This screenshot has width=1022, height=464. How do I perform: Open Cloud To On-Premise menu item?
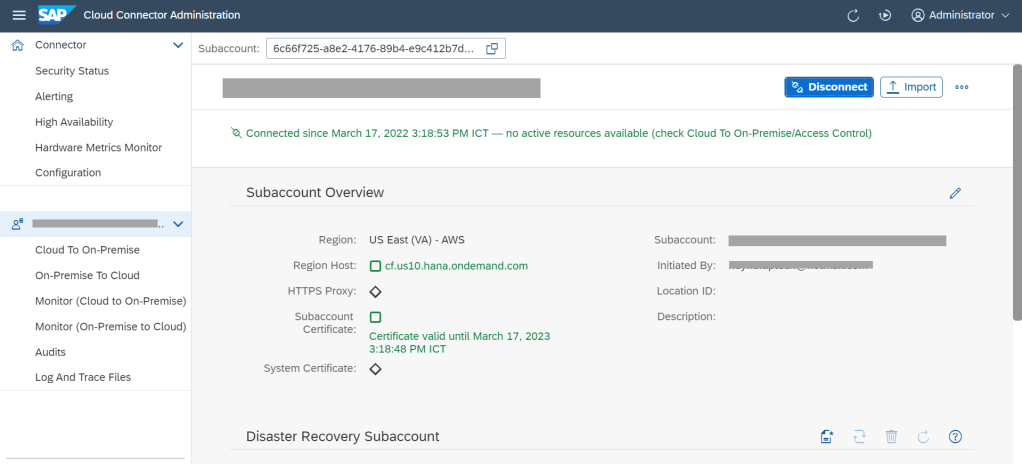point(87,250)
